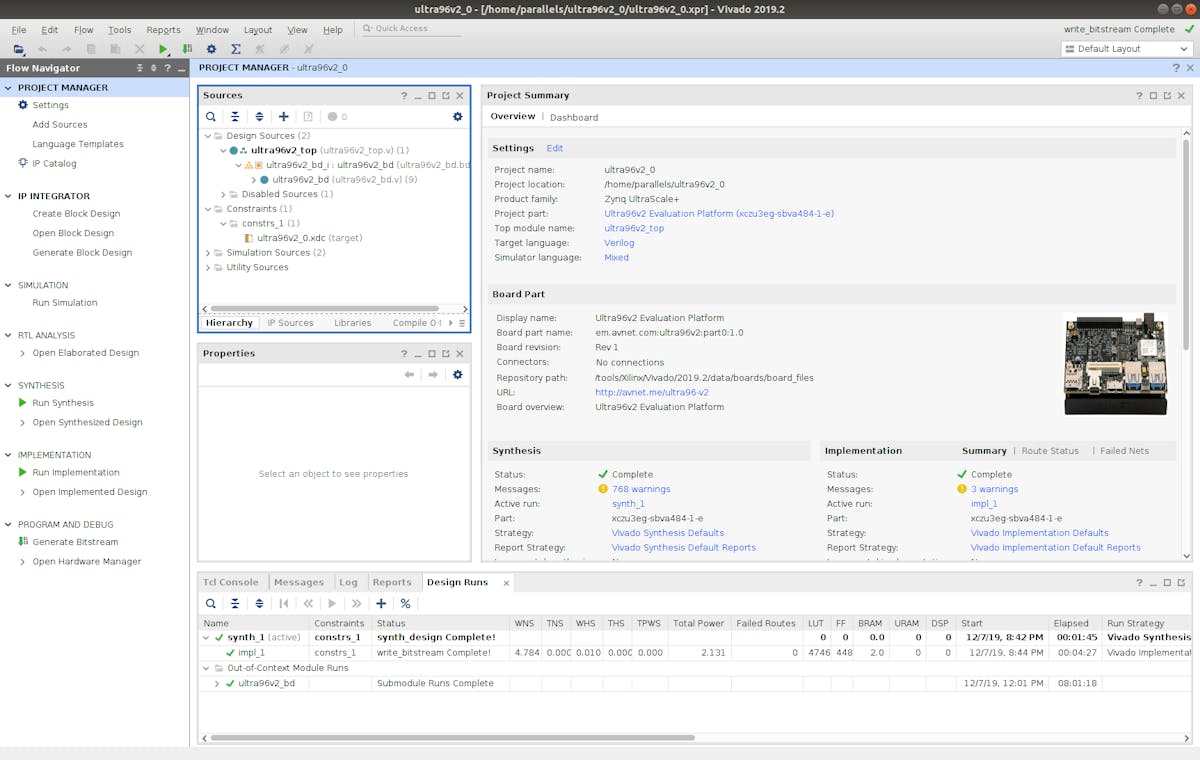Open the Default Layout dropdown
1200x760 pixels.
pyautogui.click(x=1127, y=49)
